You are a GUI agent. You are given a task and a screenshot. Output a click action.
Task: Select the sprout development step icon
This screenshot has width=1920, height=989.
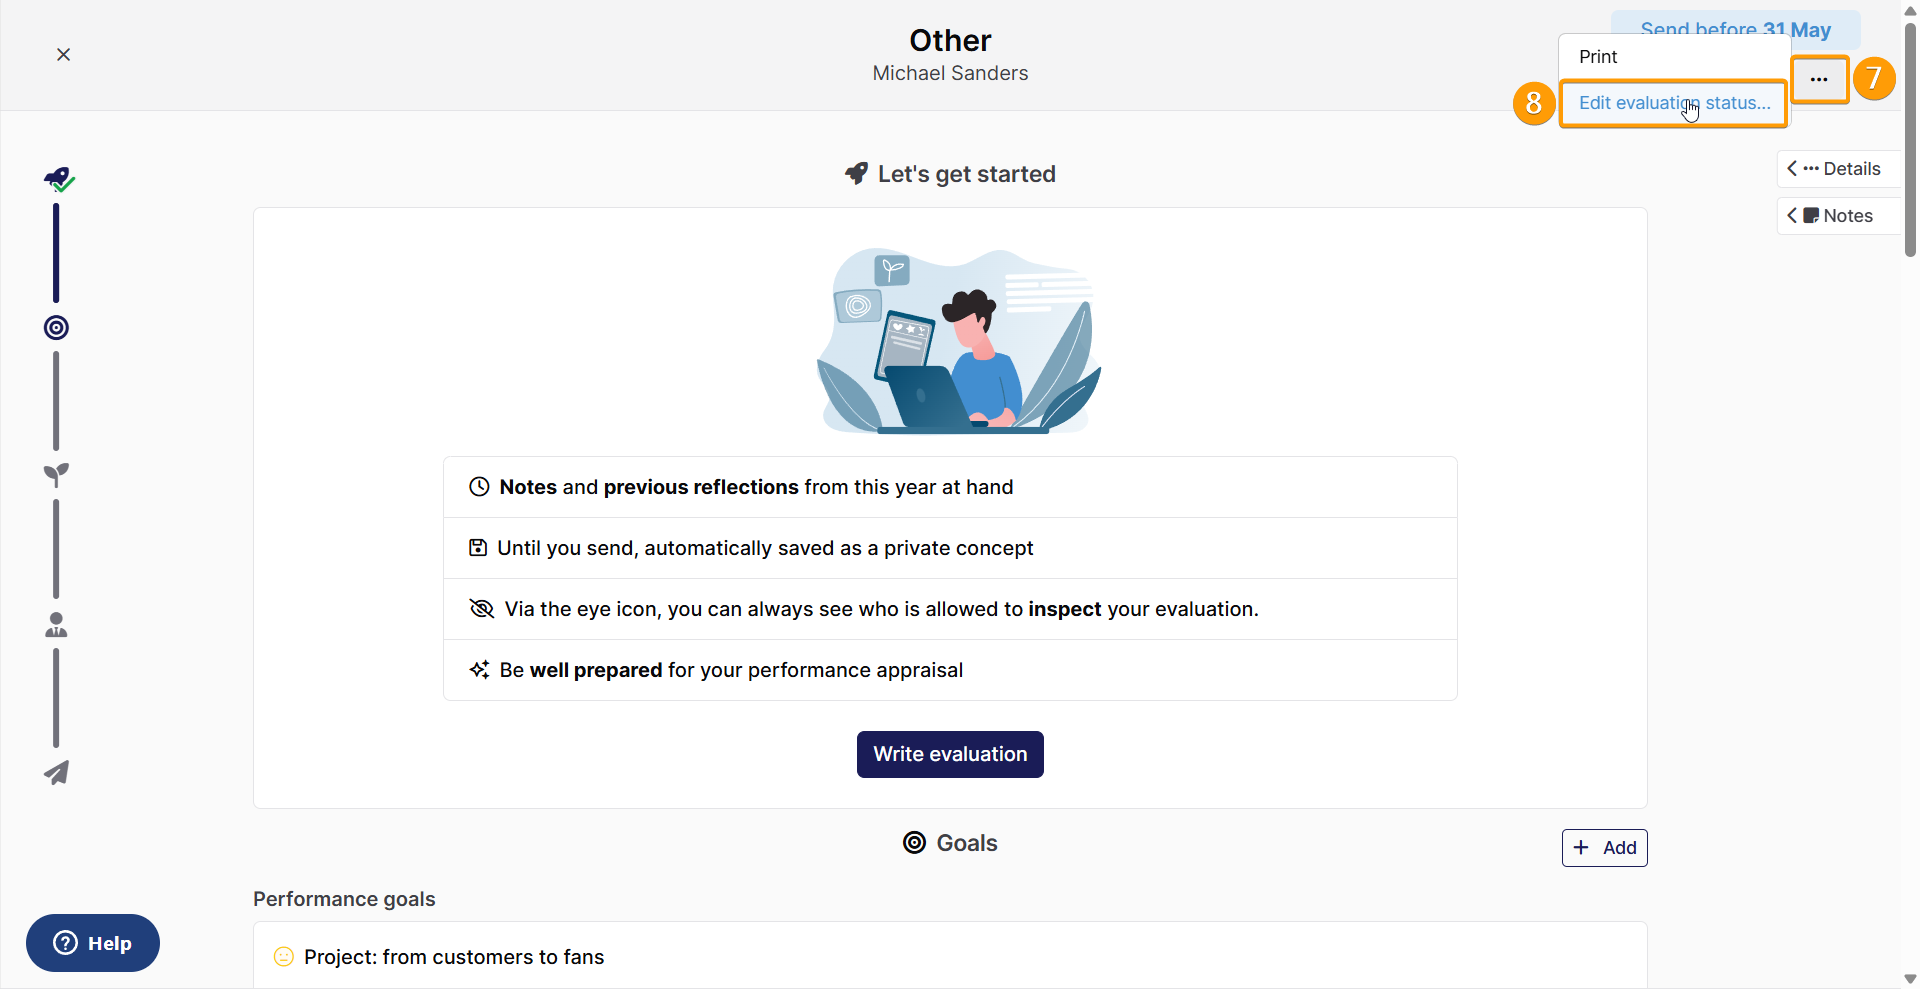coord(56,475)
